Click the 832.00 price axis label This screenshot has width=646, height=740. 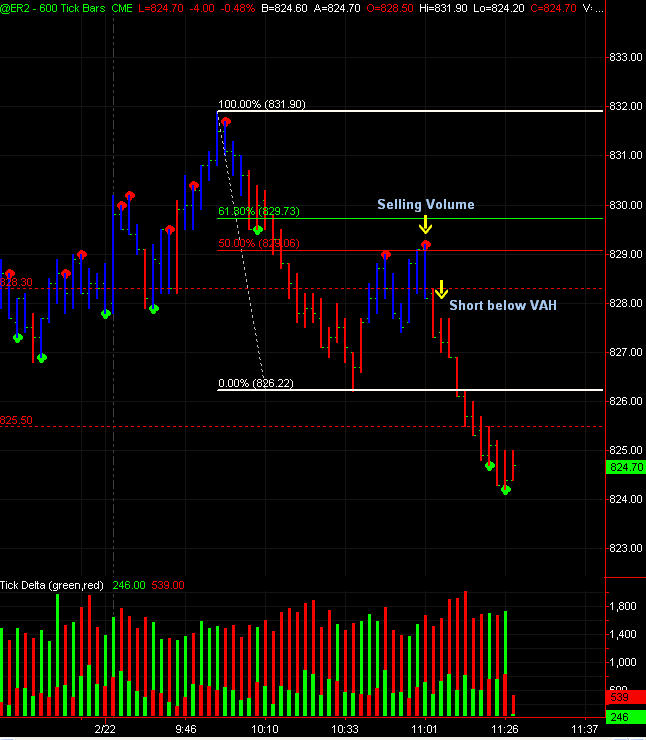click(x=626, y=106)
